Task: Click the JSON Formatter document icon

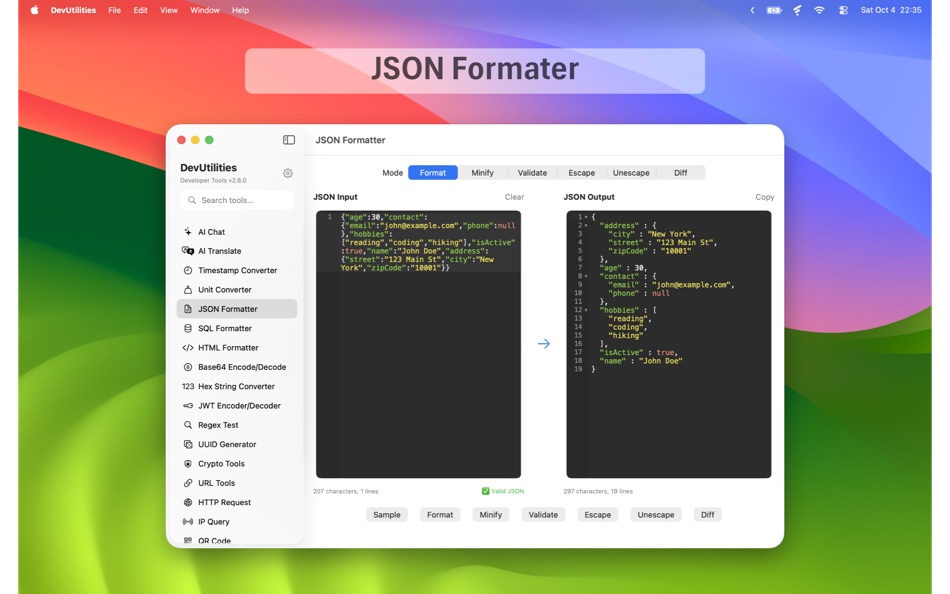Action: point(188,309)
